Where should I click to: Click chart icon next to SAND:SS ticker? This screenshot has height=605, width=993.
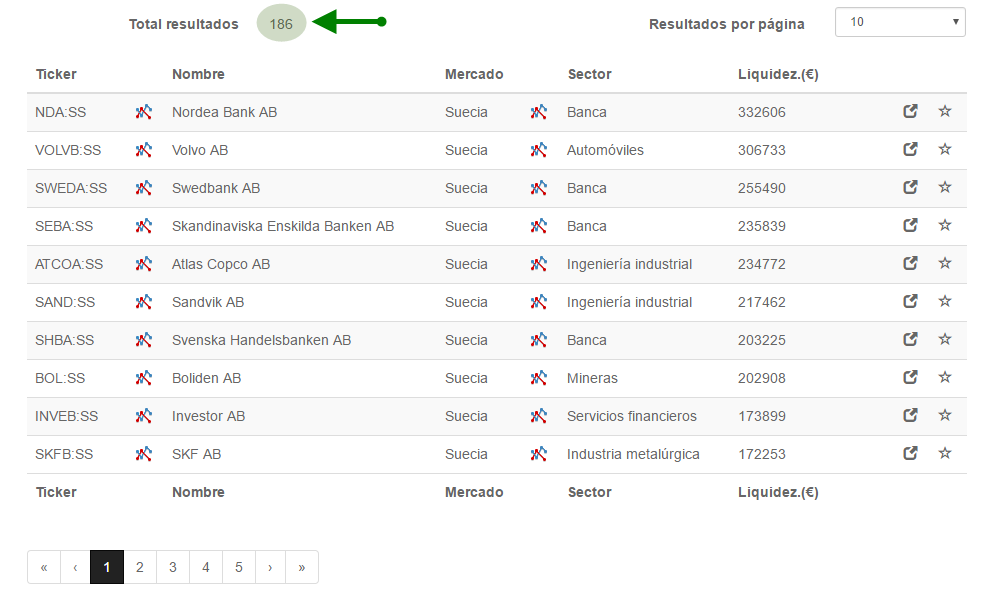click(144, 302)
